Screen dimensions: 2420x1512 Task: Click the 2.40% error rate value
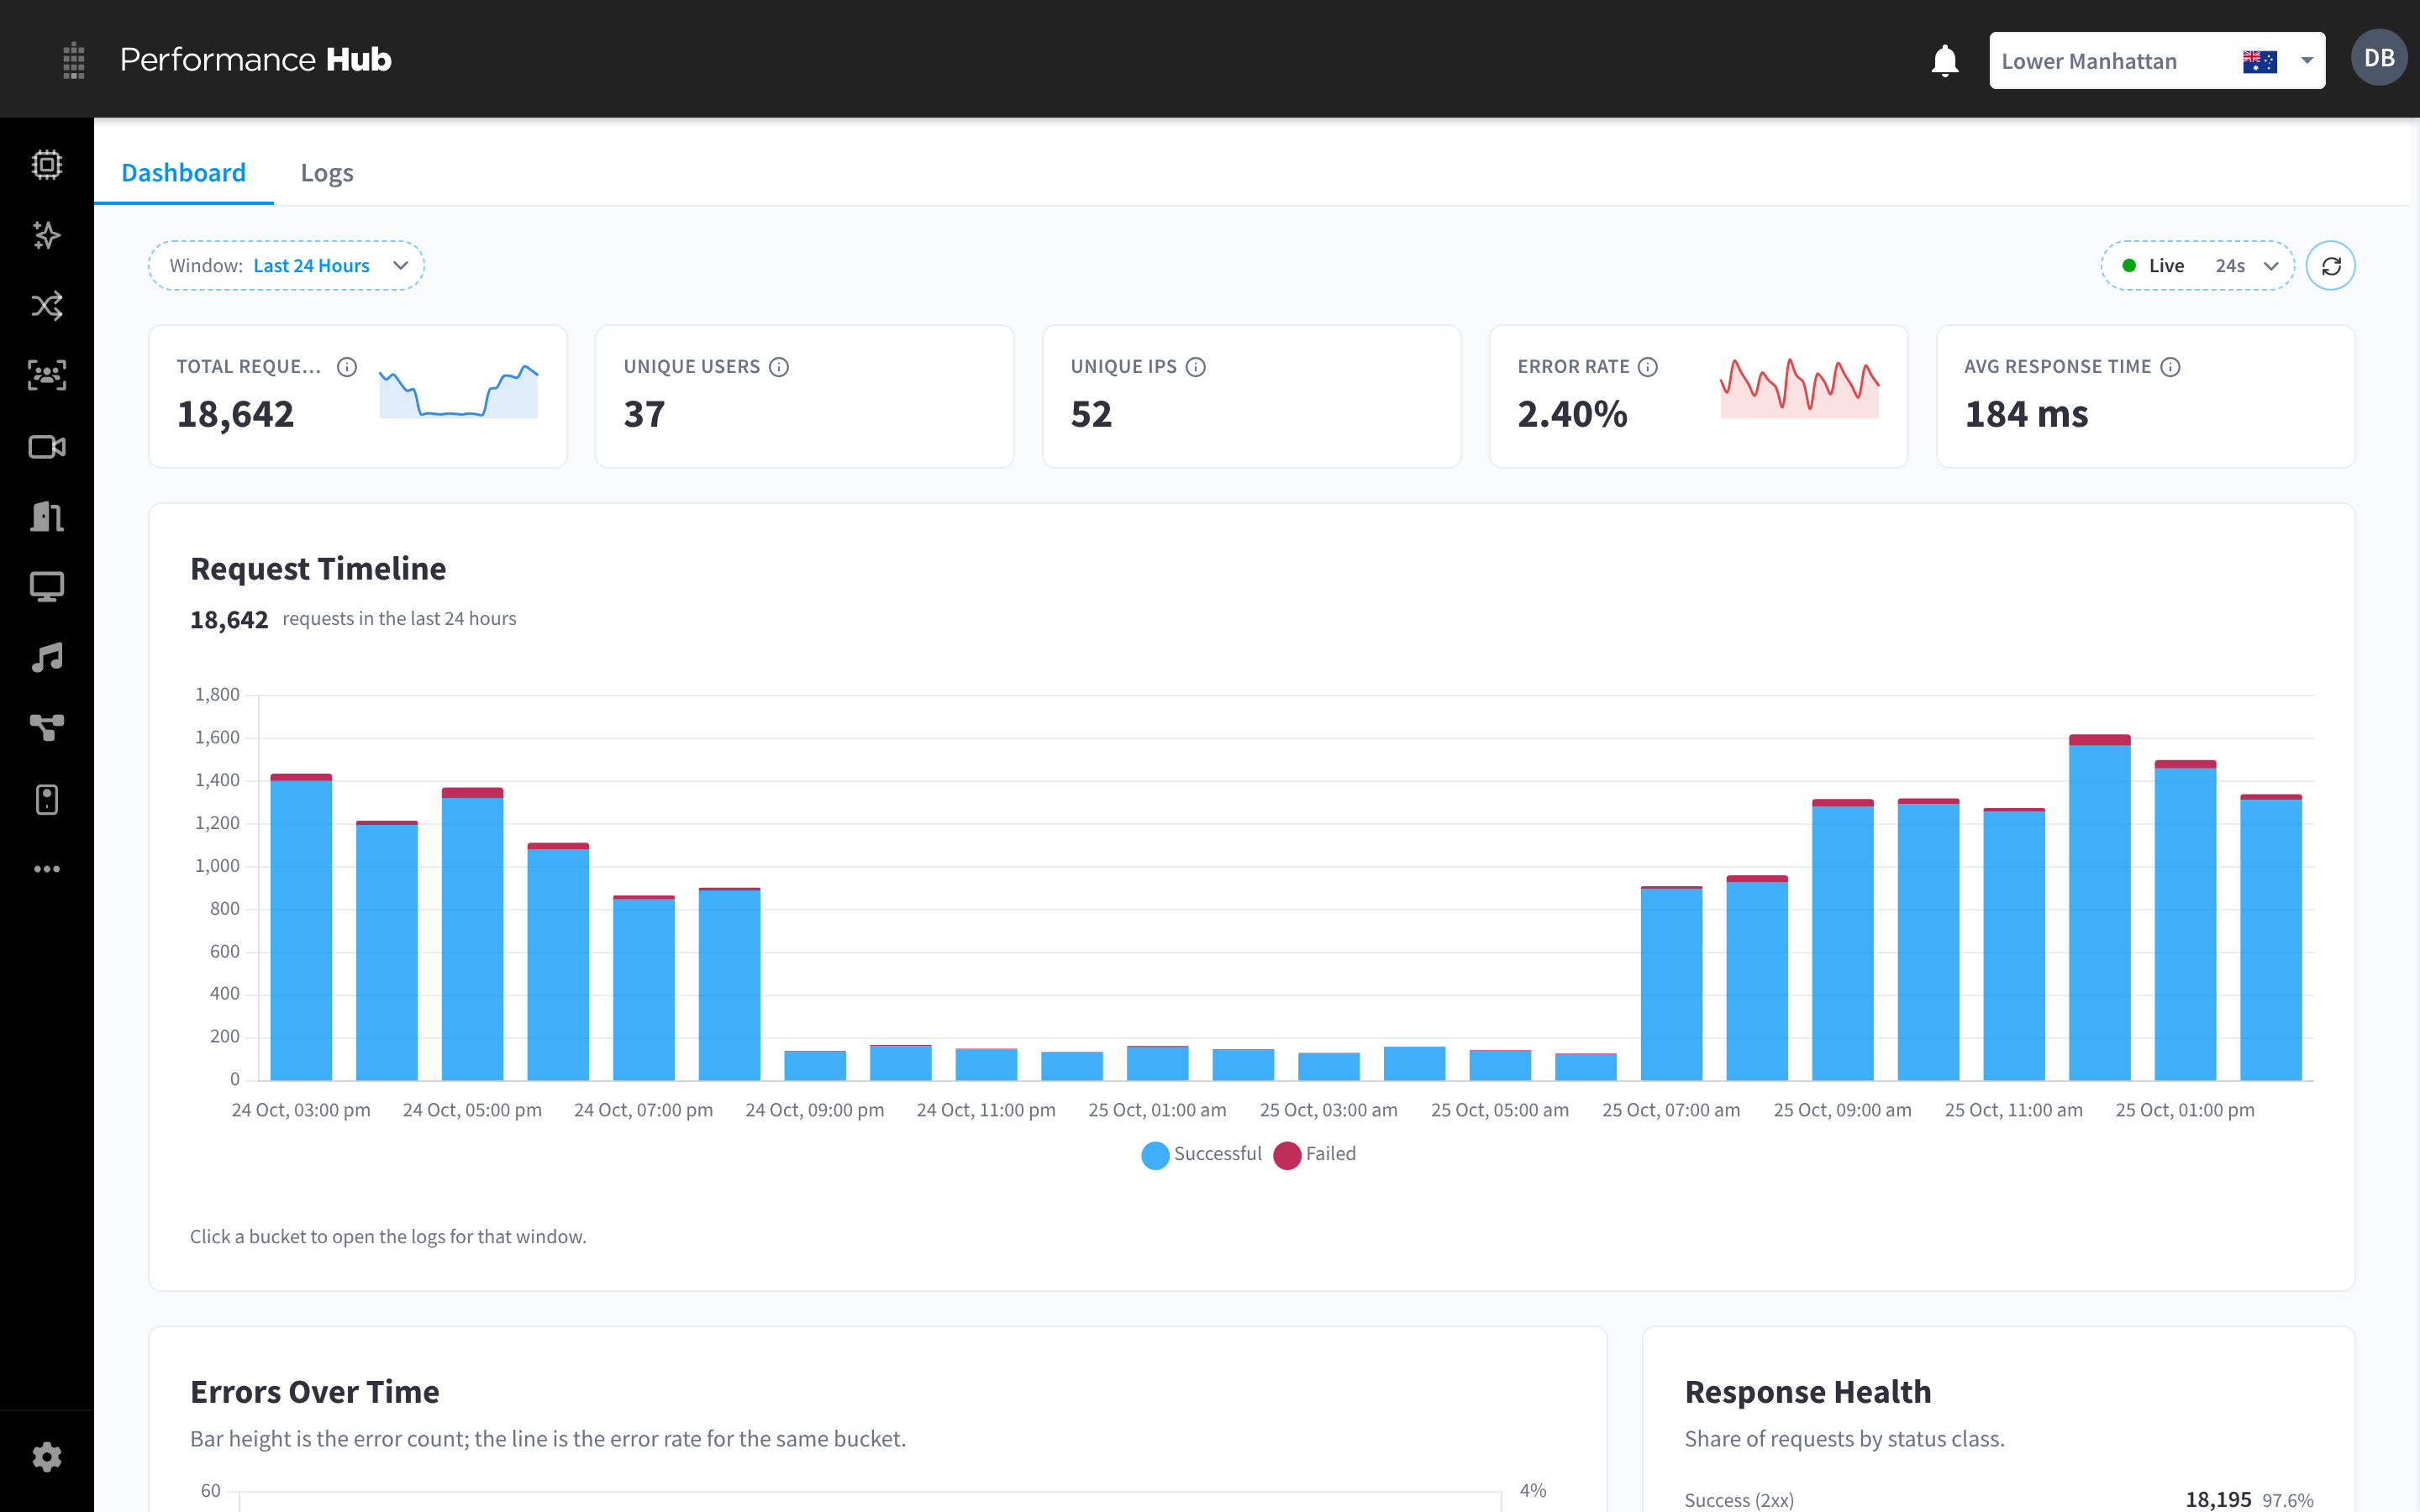(1572, 414)
